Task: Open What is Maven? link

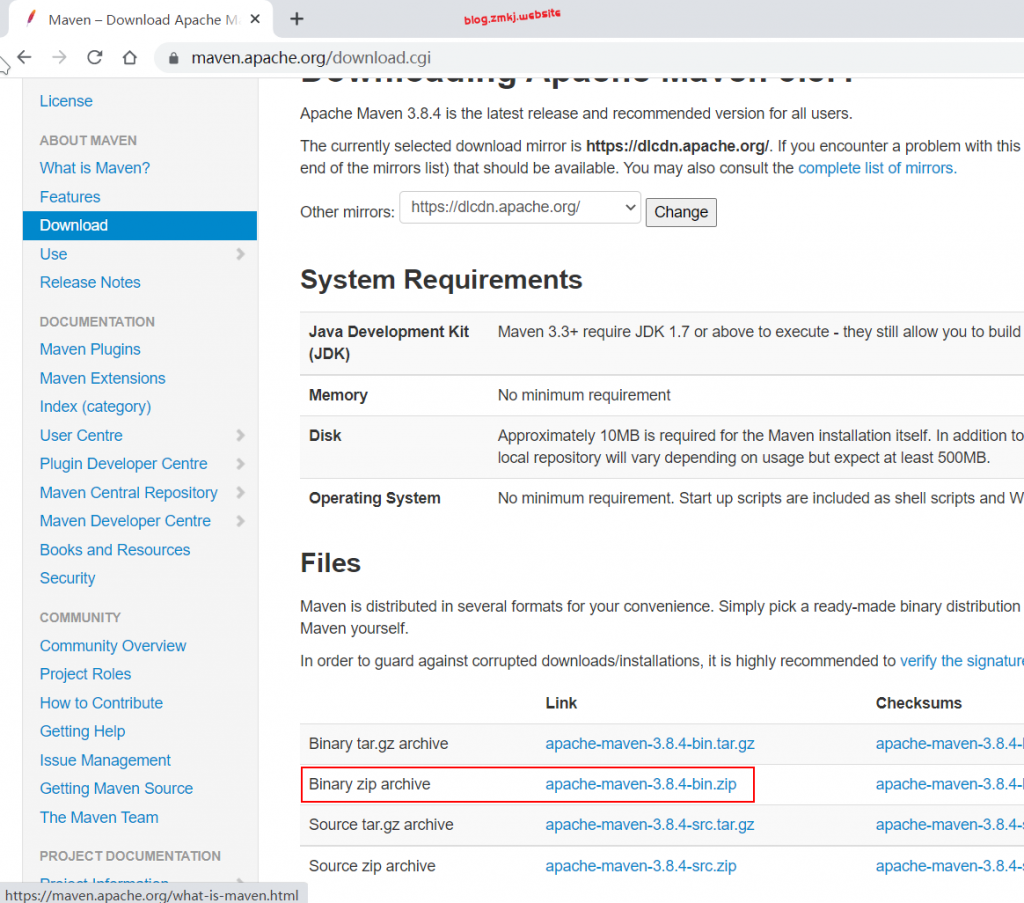Action: pyautogui.click(x=95, y=168)
